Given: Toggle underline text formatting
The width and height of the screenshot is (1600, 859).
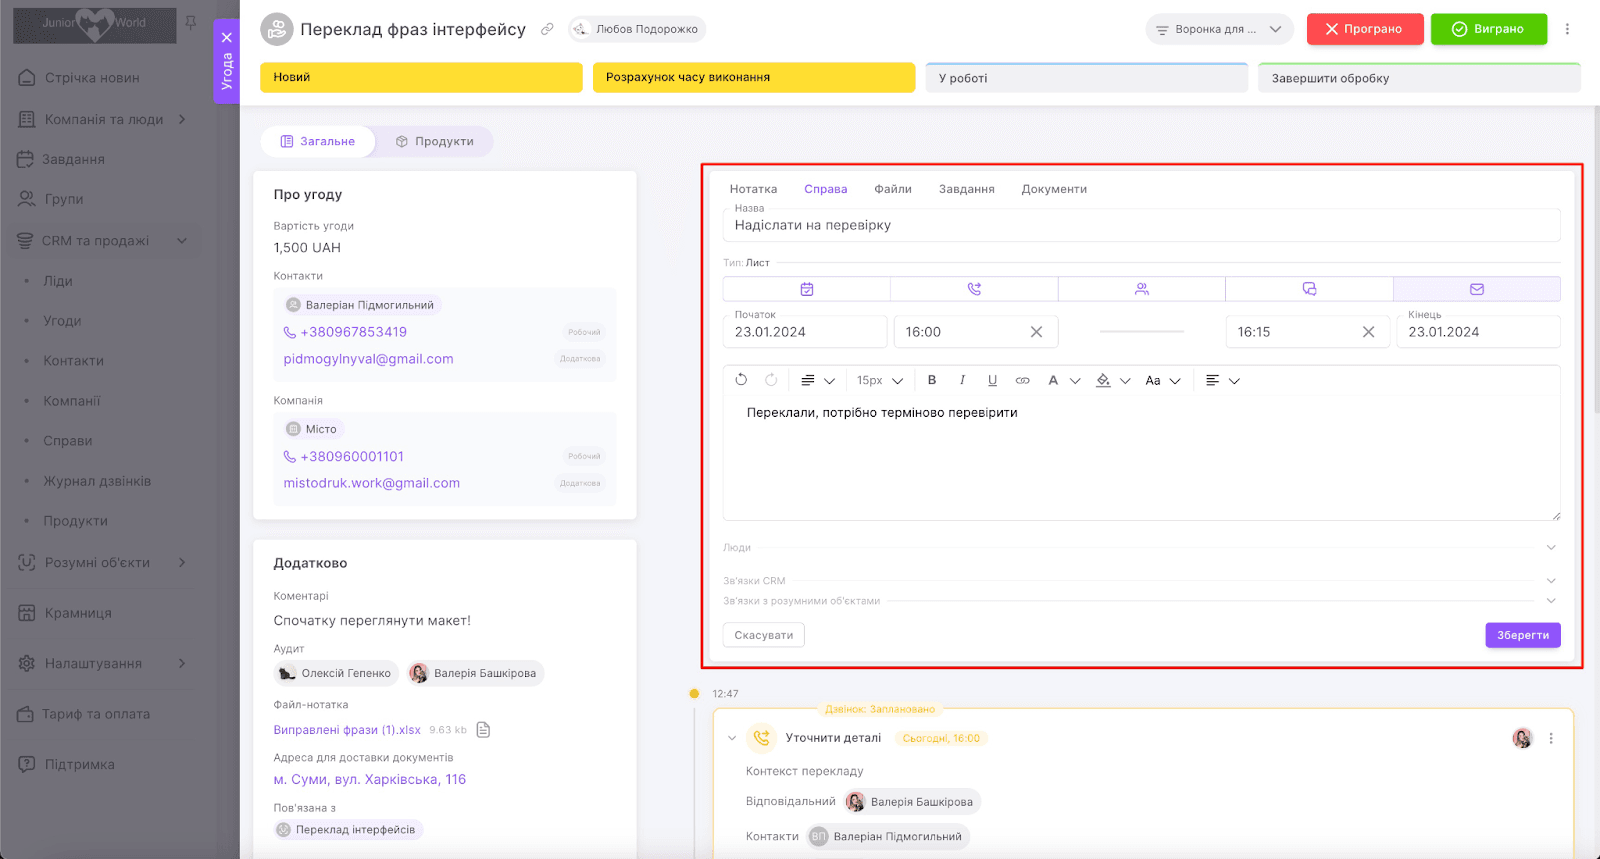Looking at the screenshot, I should pyautogui.click(x=992, y=380).
